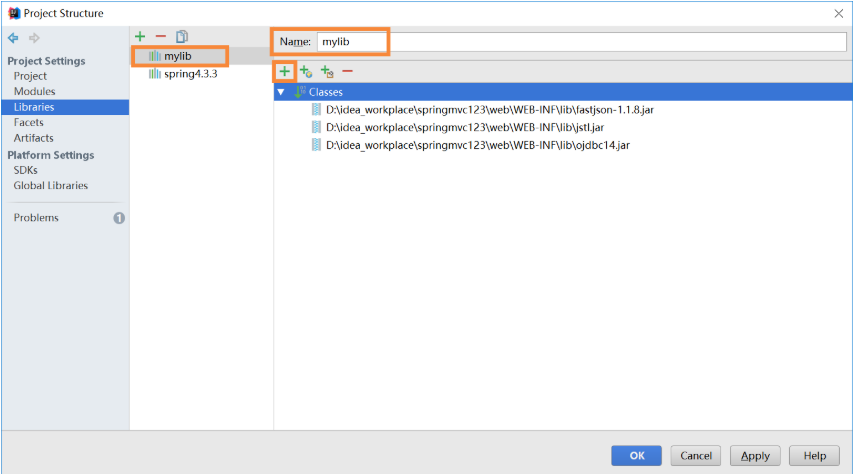
Task: Select the jstl.jar path entry
Action: point(465,127)
